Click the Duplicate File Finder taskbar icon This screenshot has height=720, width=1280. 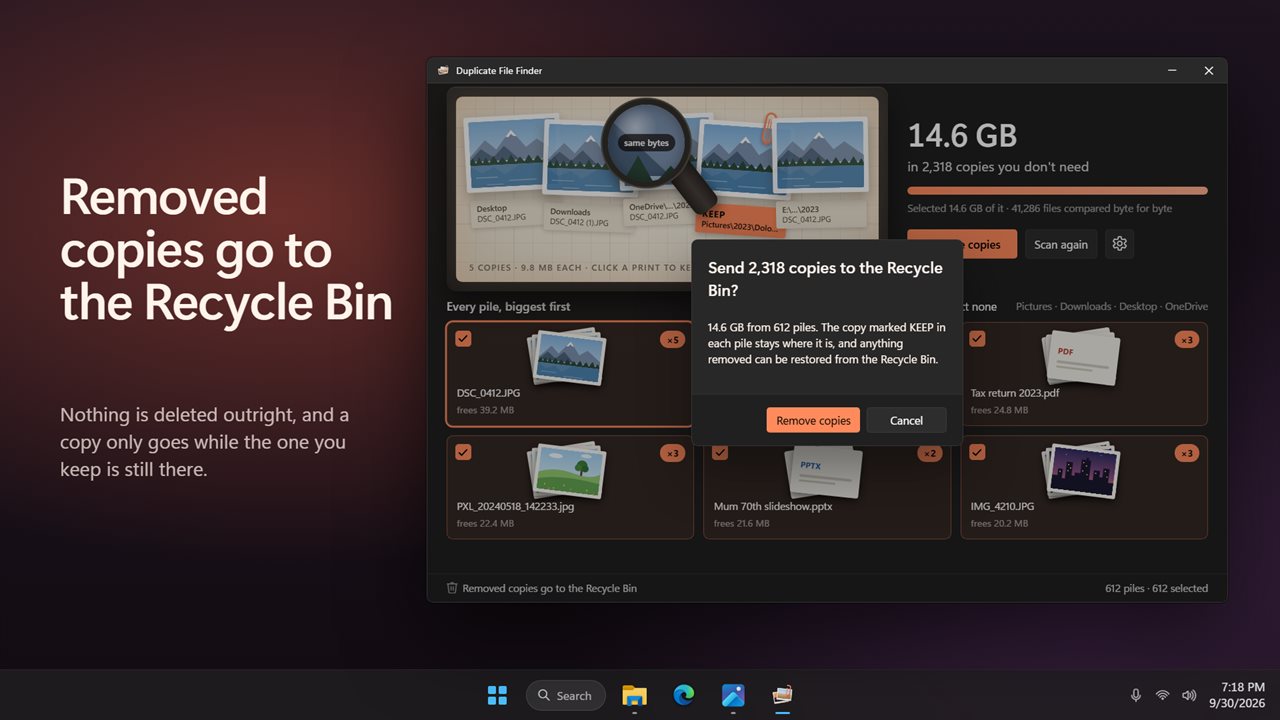[783, 695]
